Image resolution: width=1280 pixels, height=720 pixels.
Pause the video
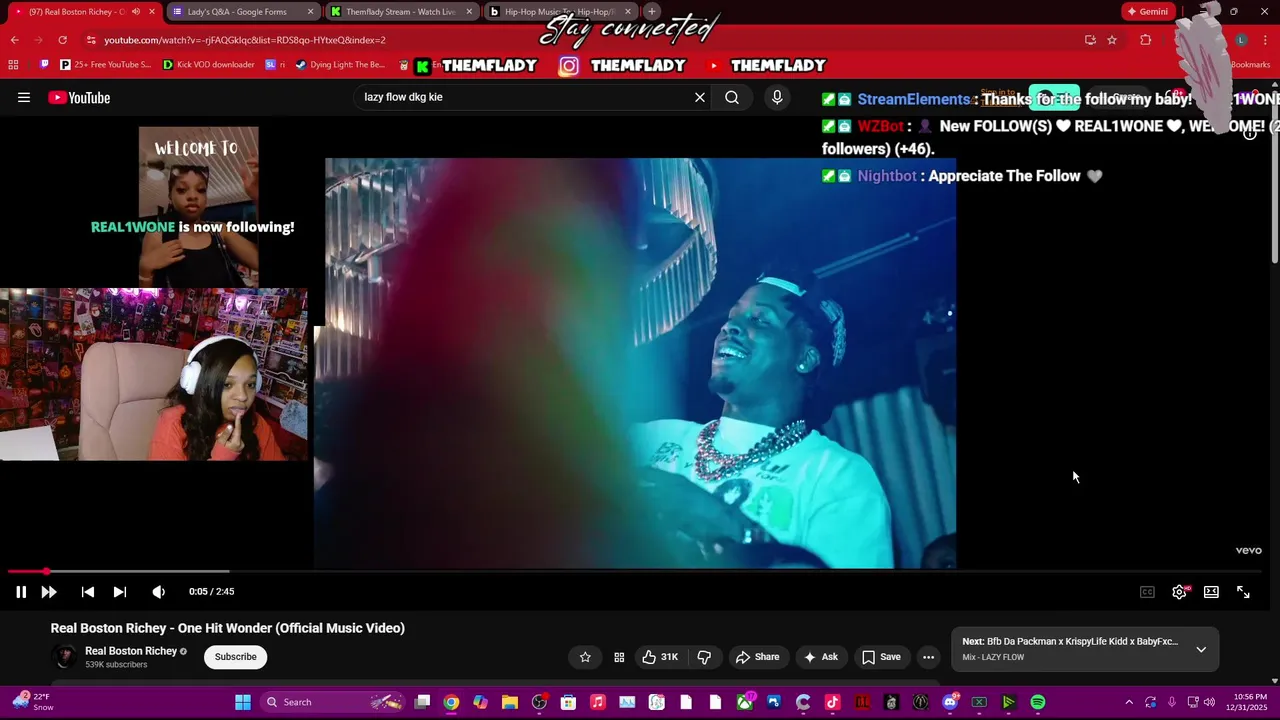pos(21,592)
